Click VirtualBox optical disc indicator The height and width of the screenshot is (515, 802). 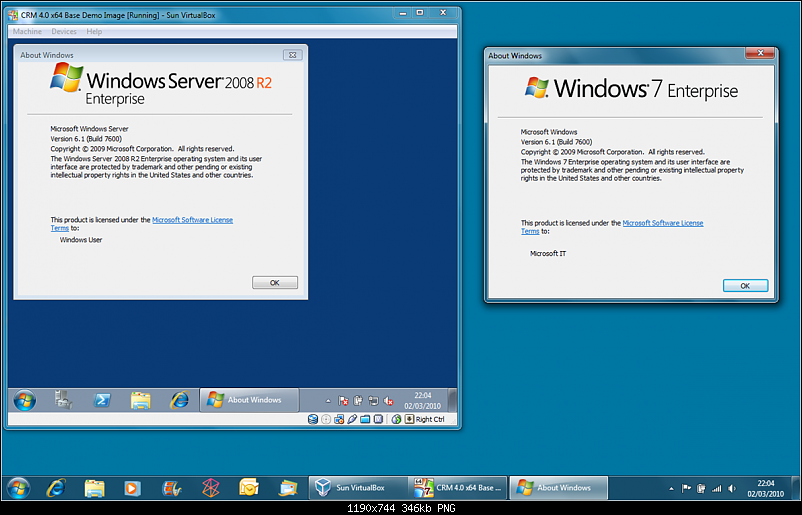pyautogui.click(x=326, y=419)
